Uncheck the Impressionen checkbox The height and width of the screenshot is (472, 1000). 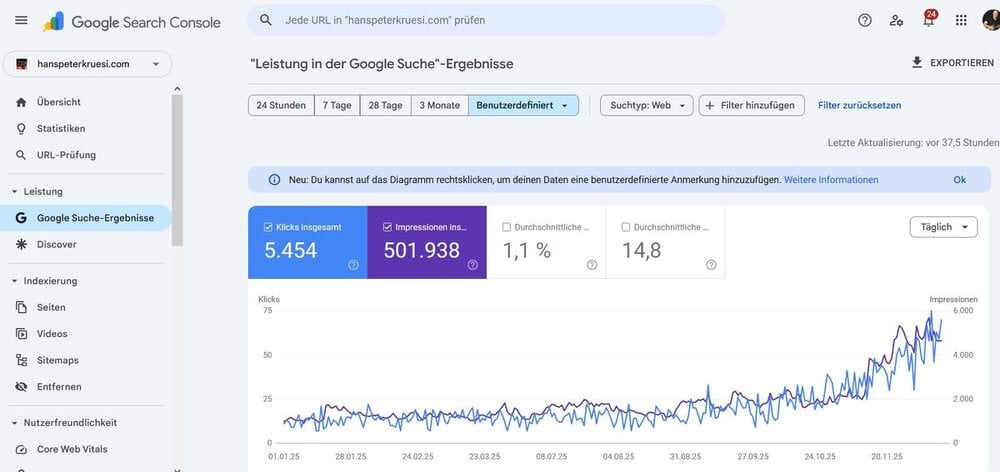point(387,227)
